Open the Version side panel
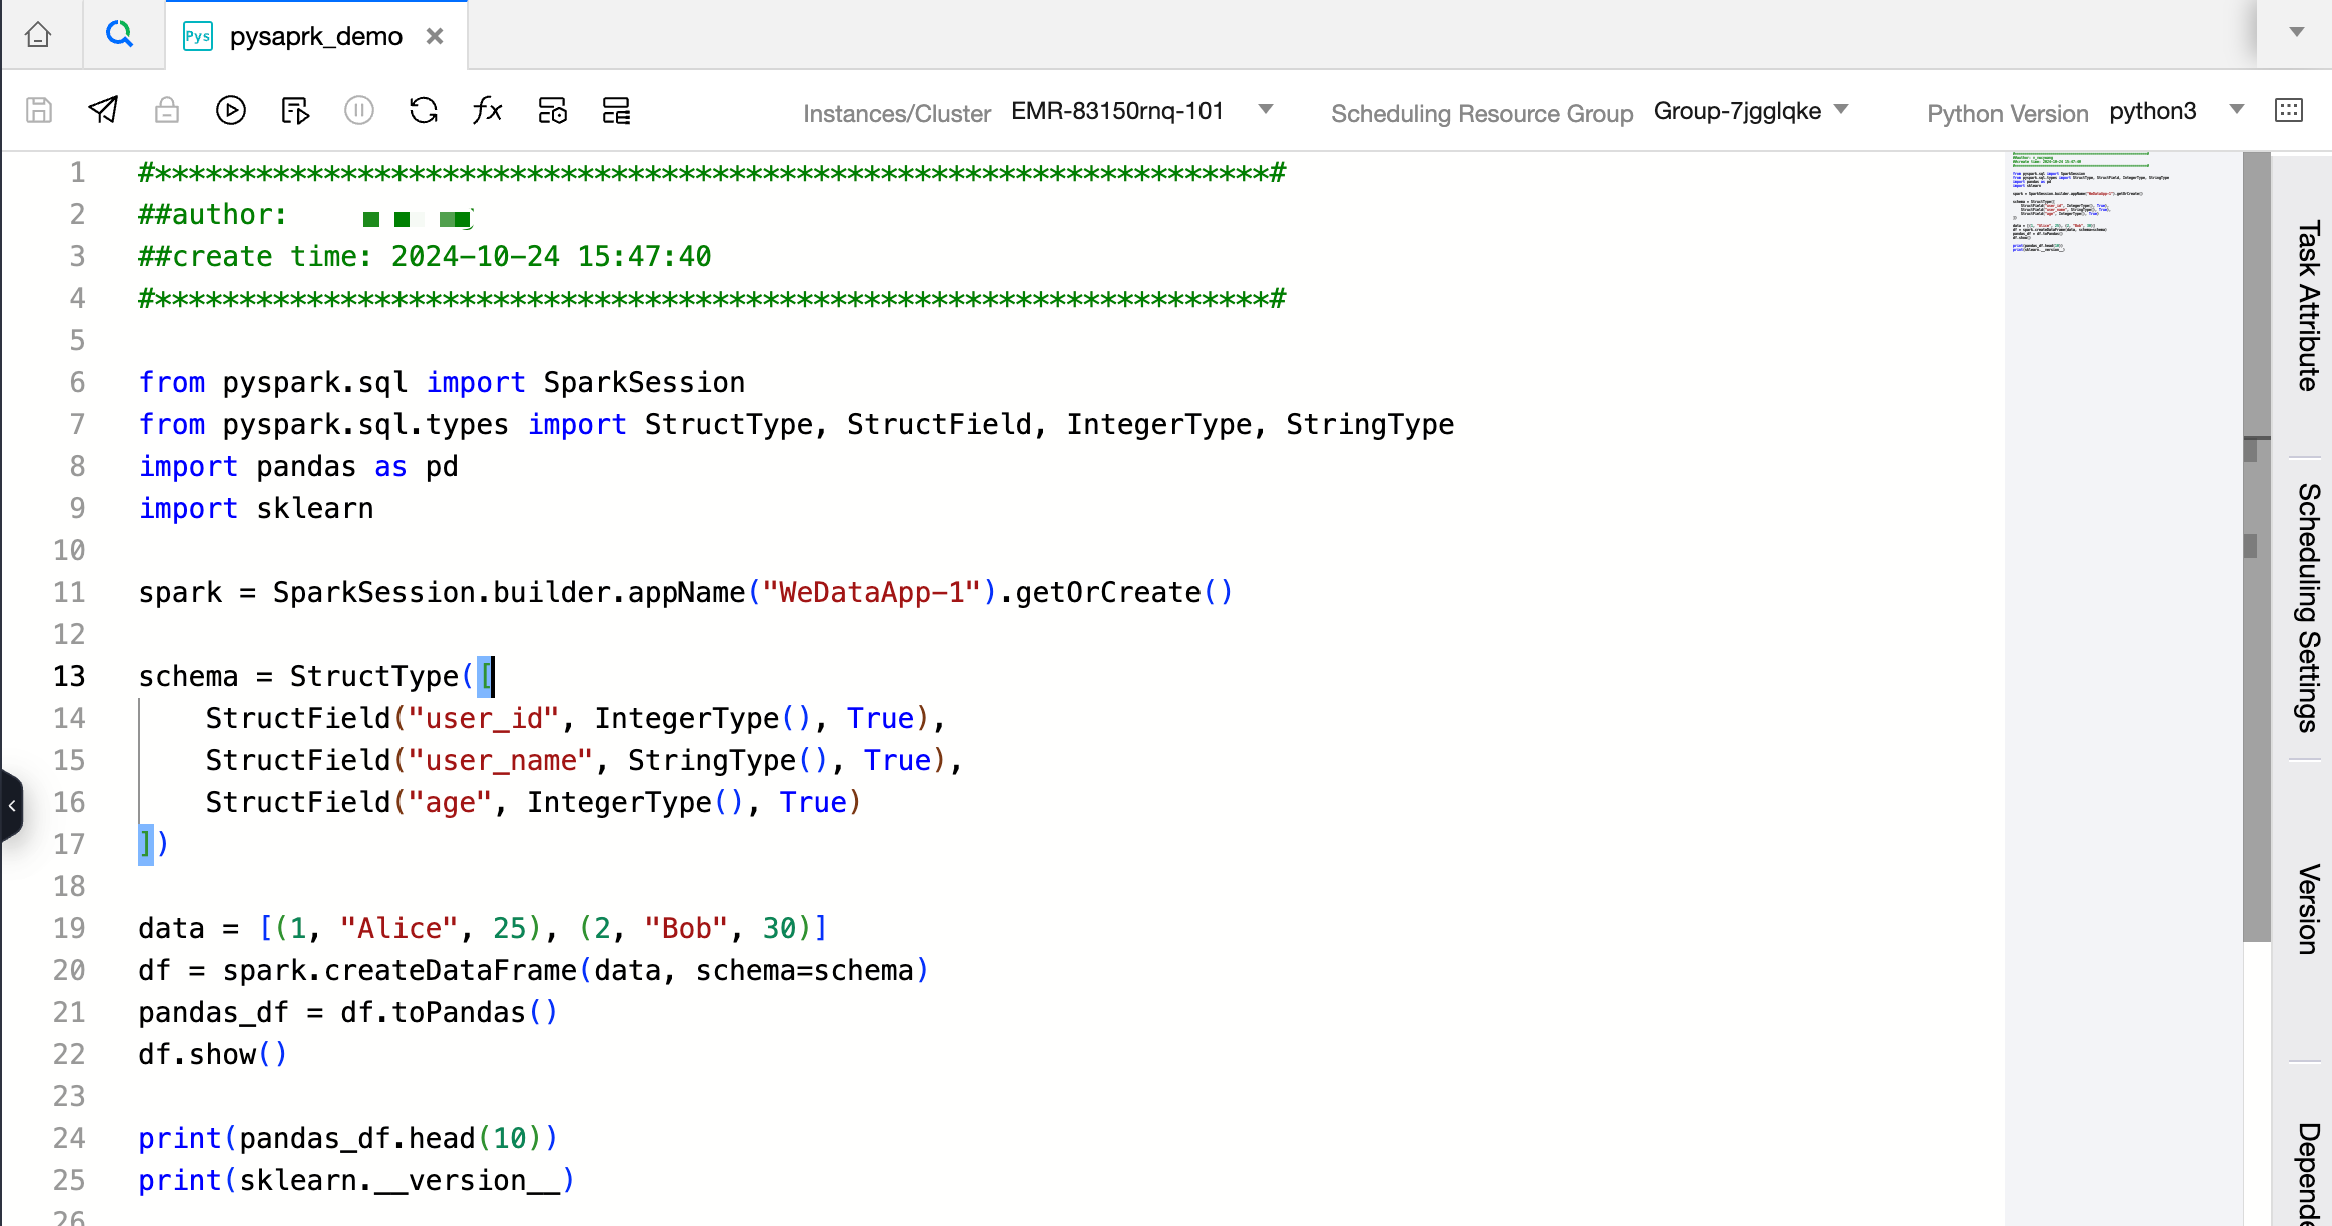 point(2307,909)
